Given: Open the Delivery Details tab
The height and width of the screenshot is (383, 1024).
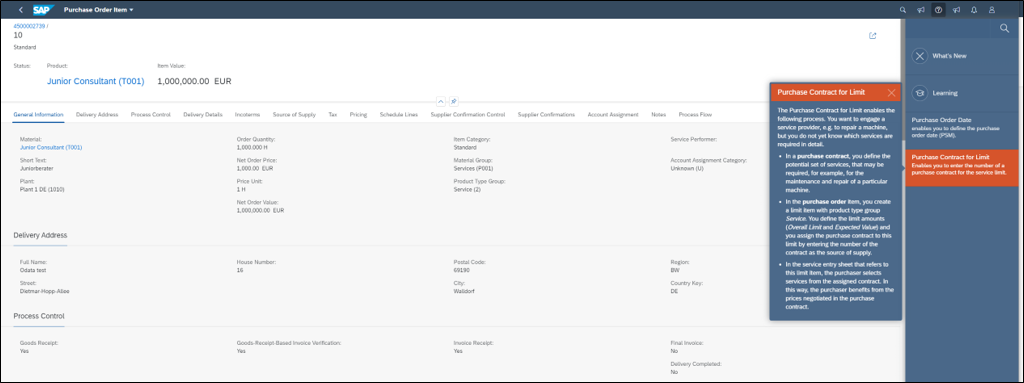Looking at the screenshot, I should 202,114.
